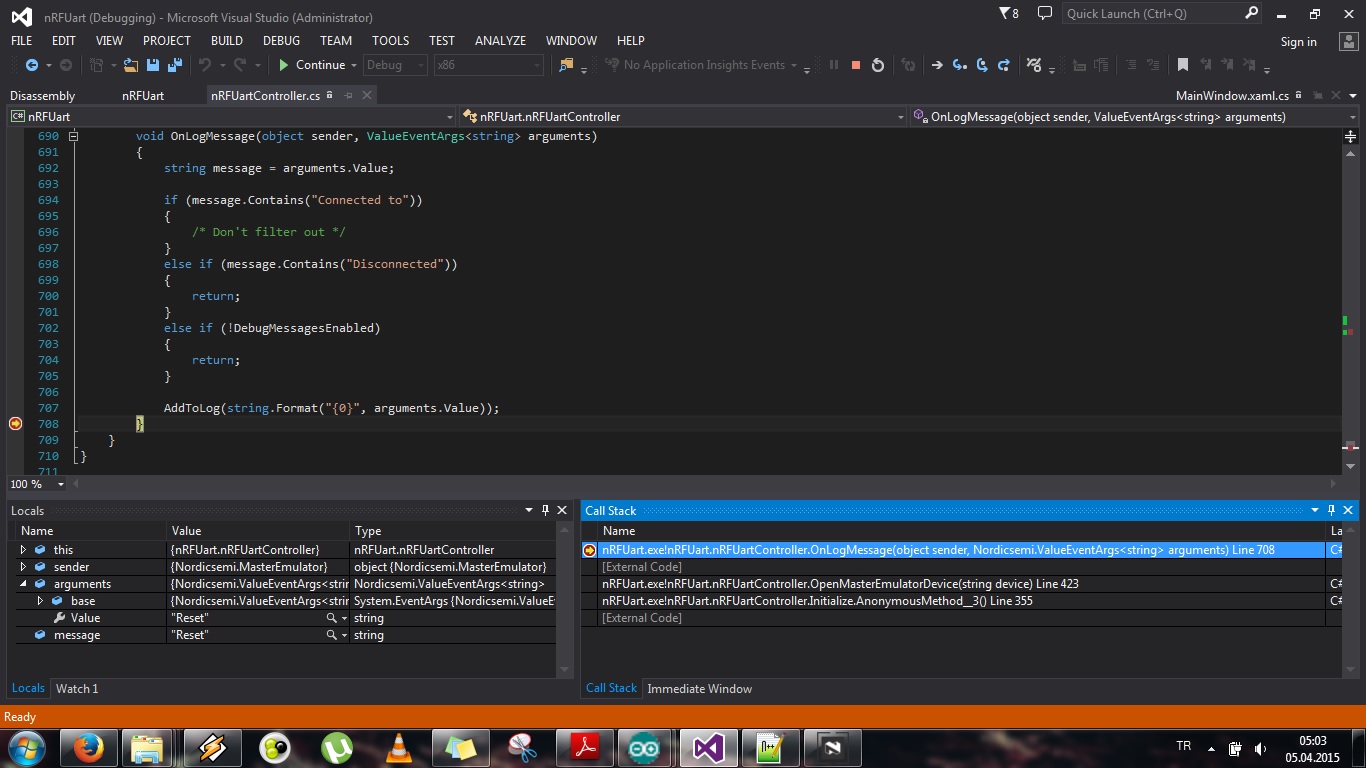The image size is (1366, 768).
Task: Open the Debug configuration dropdown
Action: pyautogui.click(x=395, y=65)
